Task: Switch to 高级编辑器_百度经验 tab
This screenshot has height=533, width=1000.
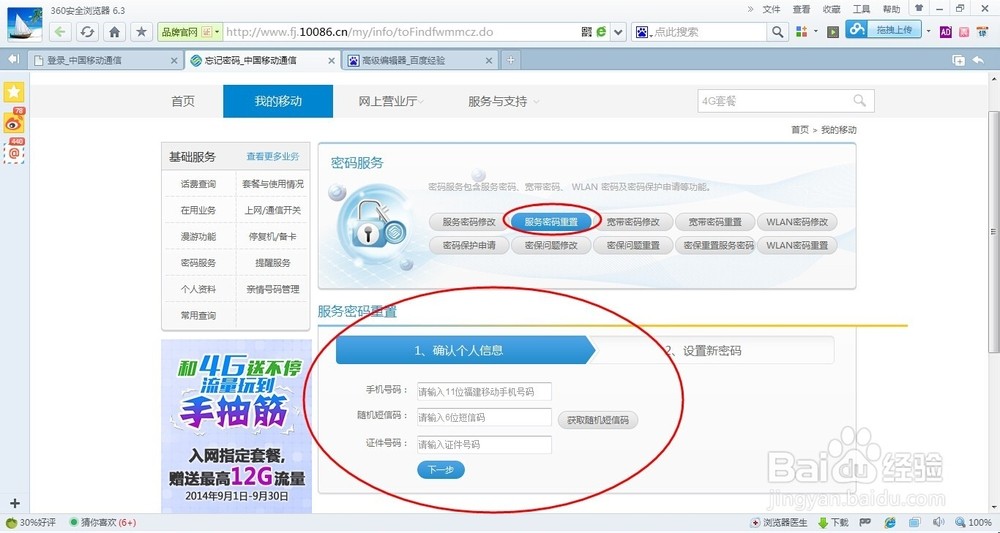Action: [419, 61]
